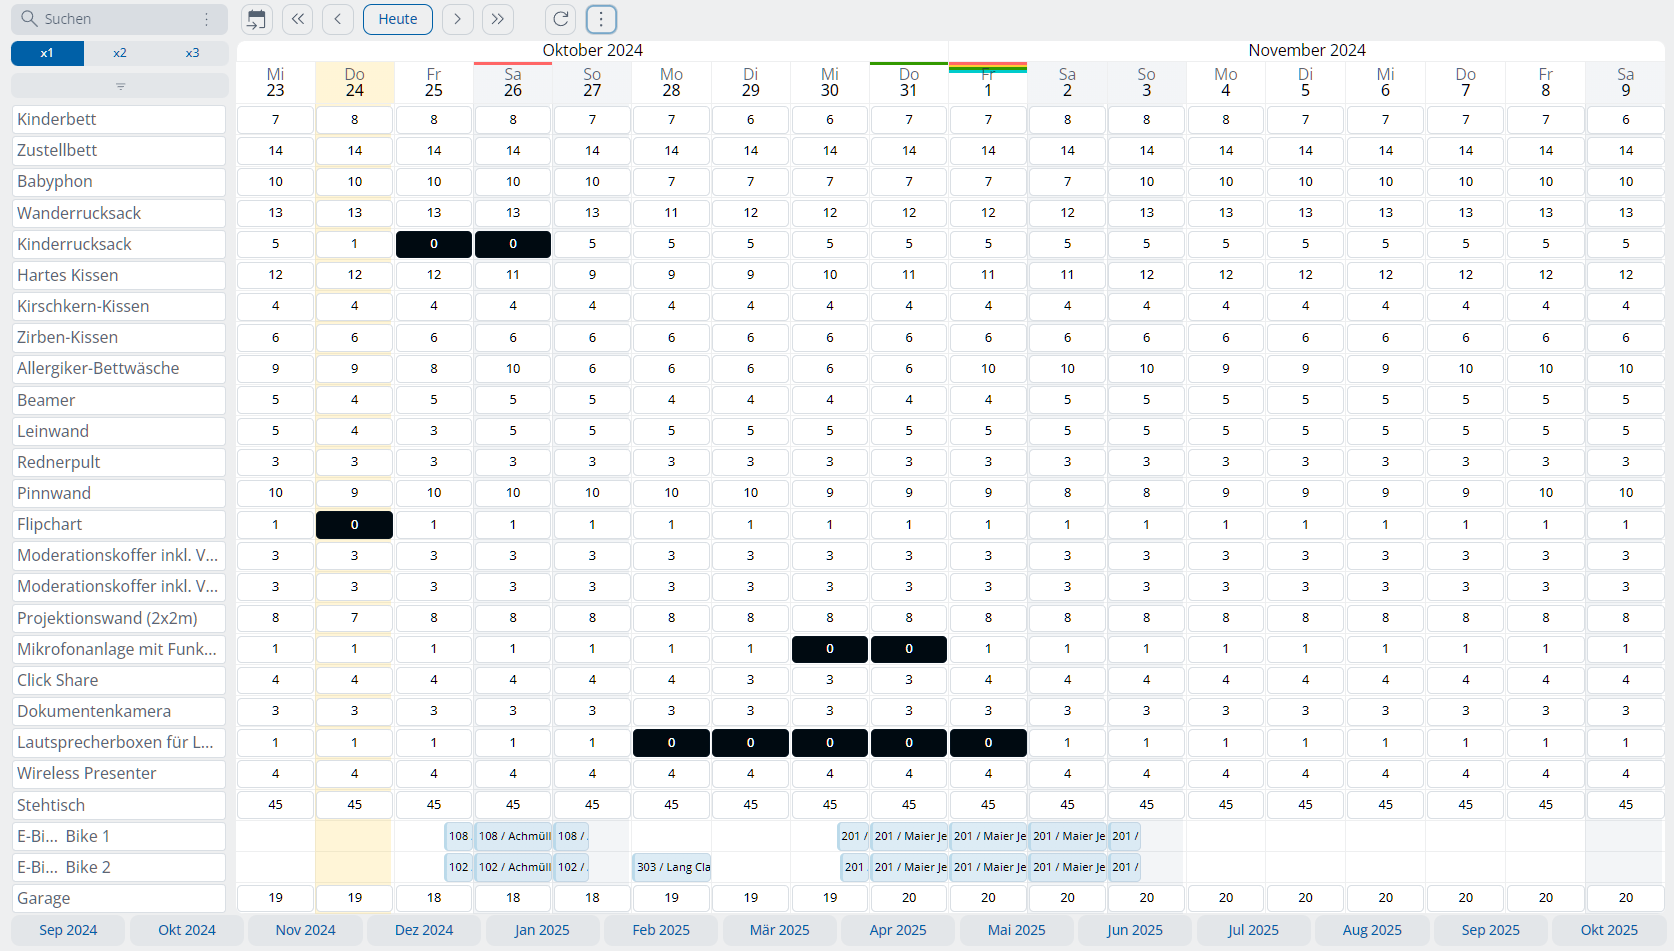Jump back with the double left arrow

point(298,19)
